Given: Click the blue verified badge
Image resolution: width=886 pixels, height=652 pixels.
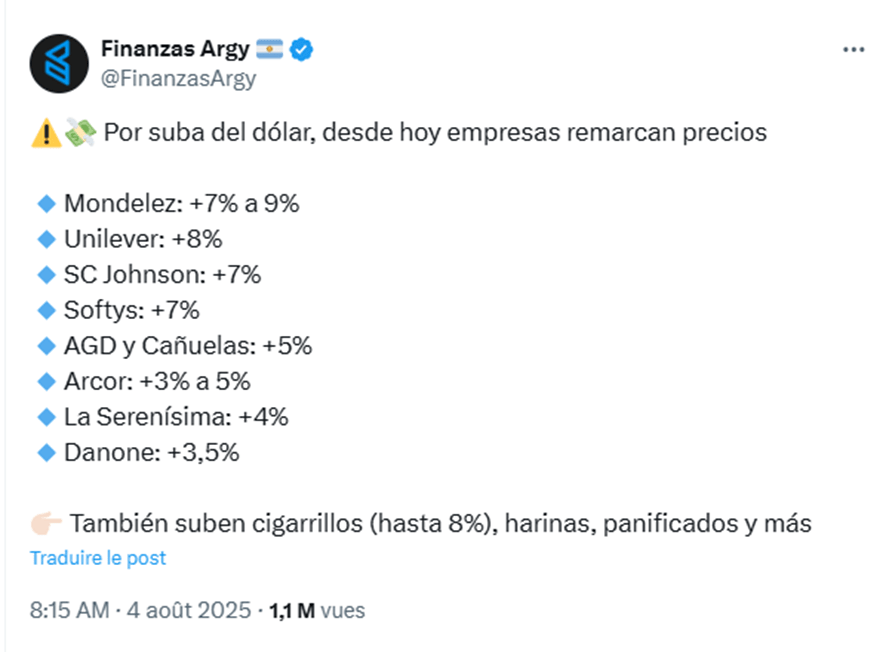Looking at the screenshot, I should click(x=302, y=49).
